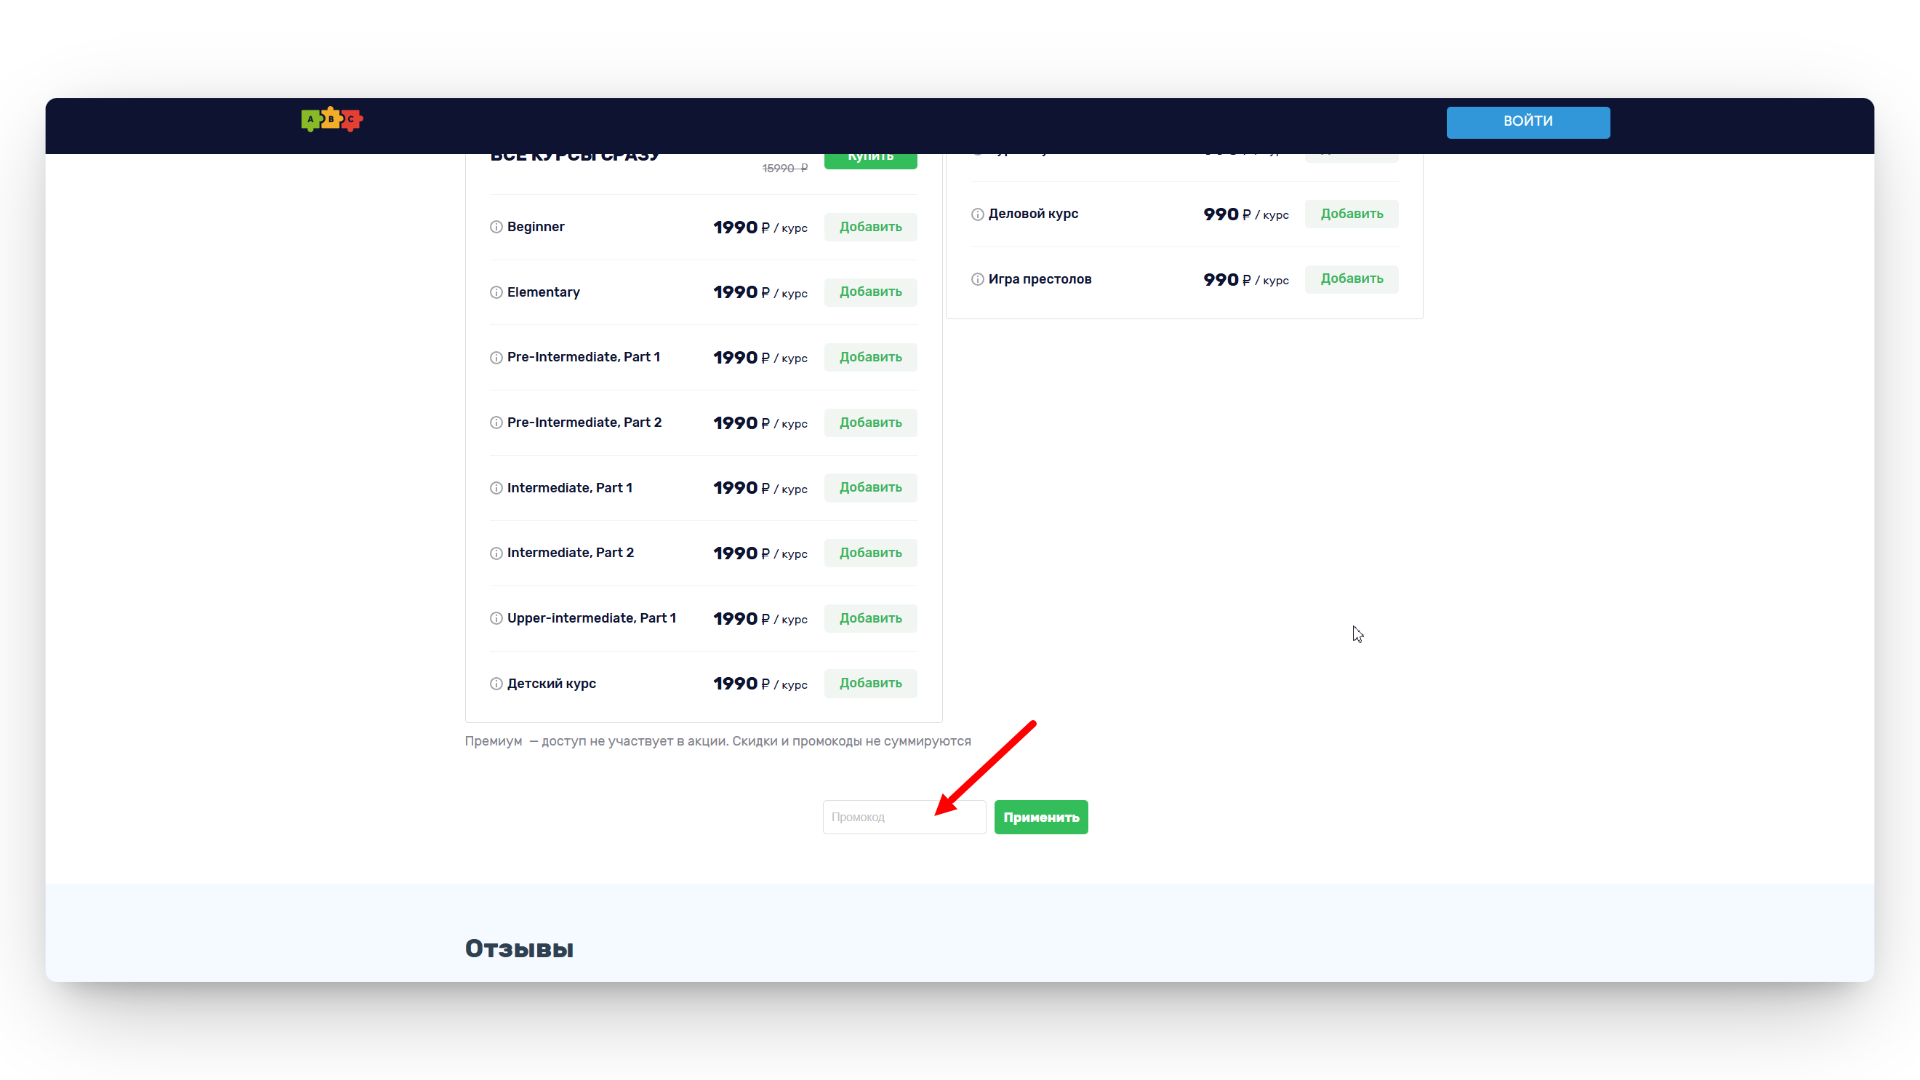This screenshot has width=1920, height=1080.
Task: Click info icon next to Elementary
Action: [x=496, y=293]
